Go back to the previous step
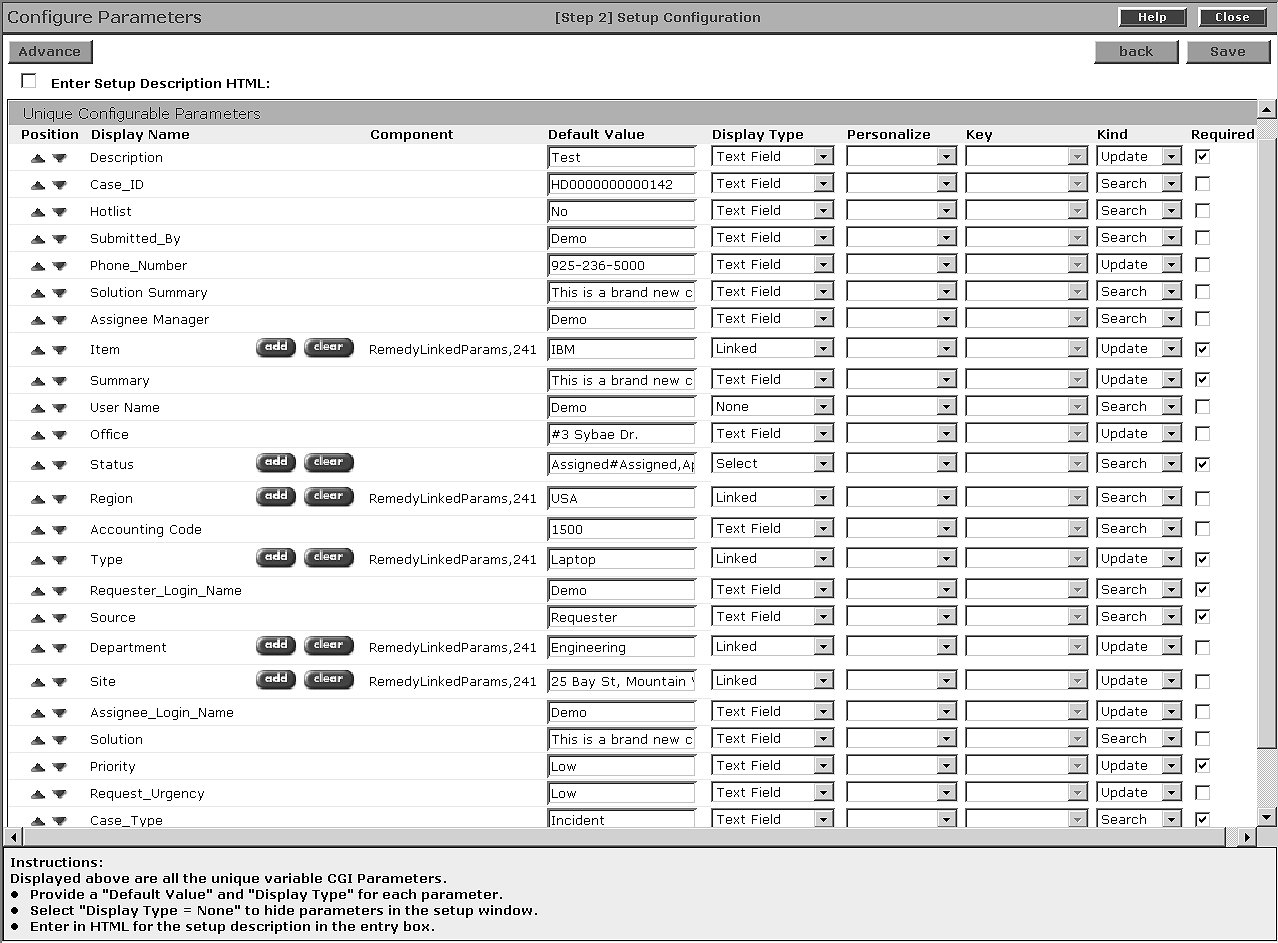 click(1136, 52)
